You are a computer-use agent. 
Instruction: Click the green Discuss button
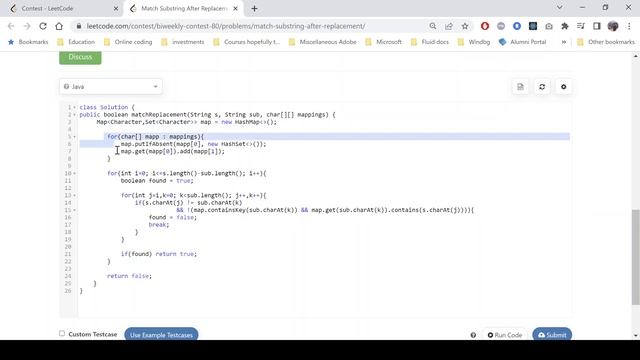(80, 57)
